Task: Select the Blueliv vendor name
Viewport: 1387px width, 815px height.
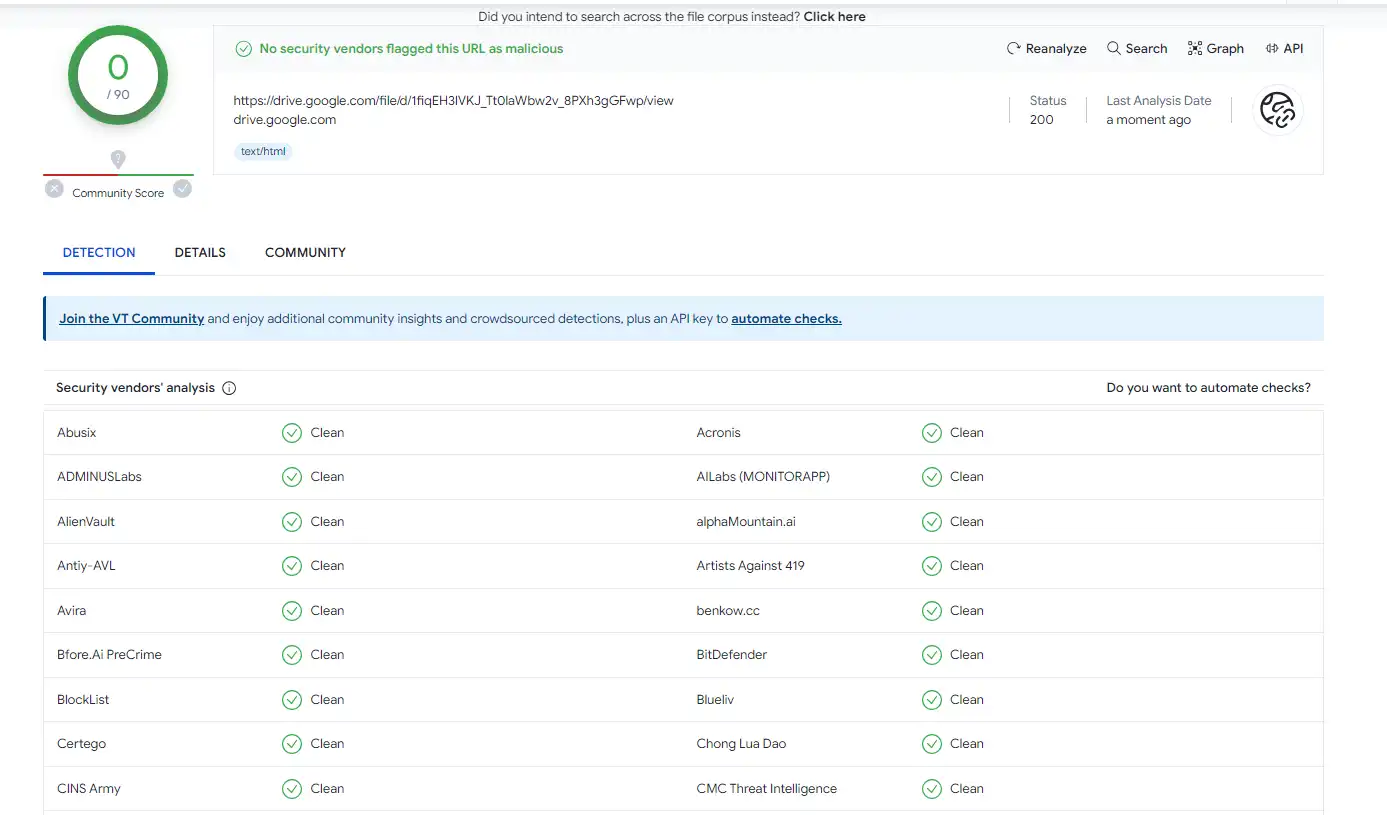Action: pos(715,700)
